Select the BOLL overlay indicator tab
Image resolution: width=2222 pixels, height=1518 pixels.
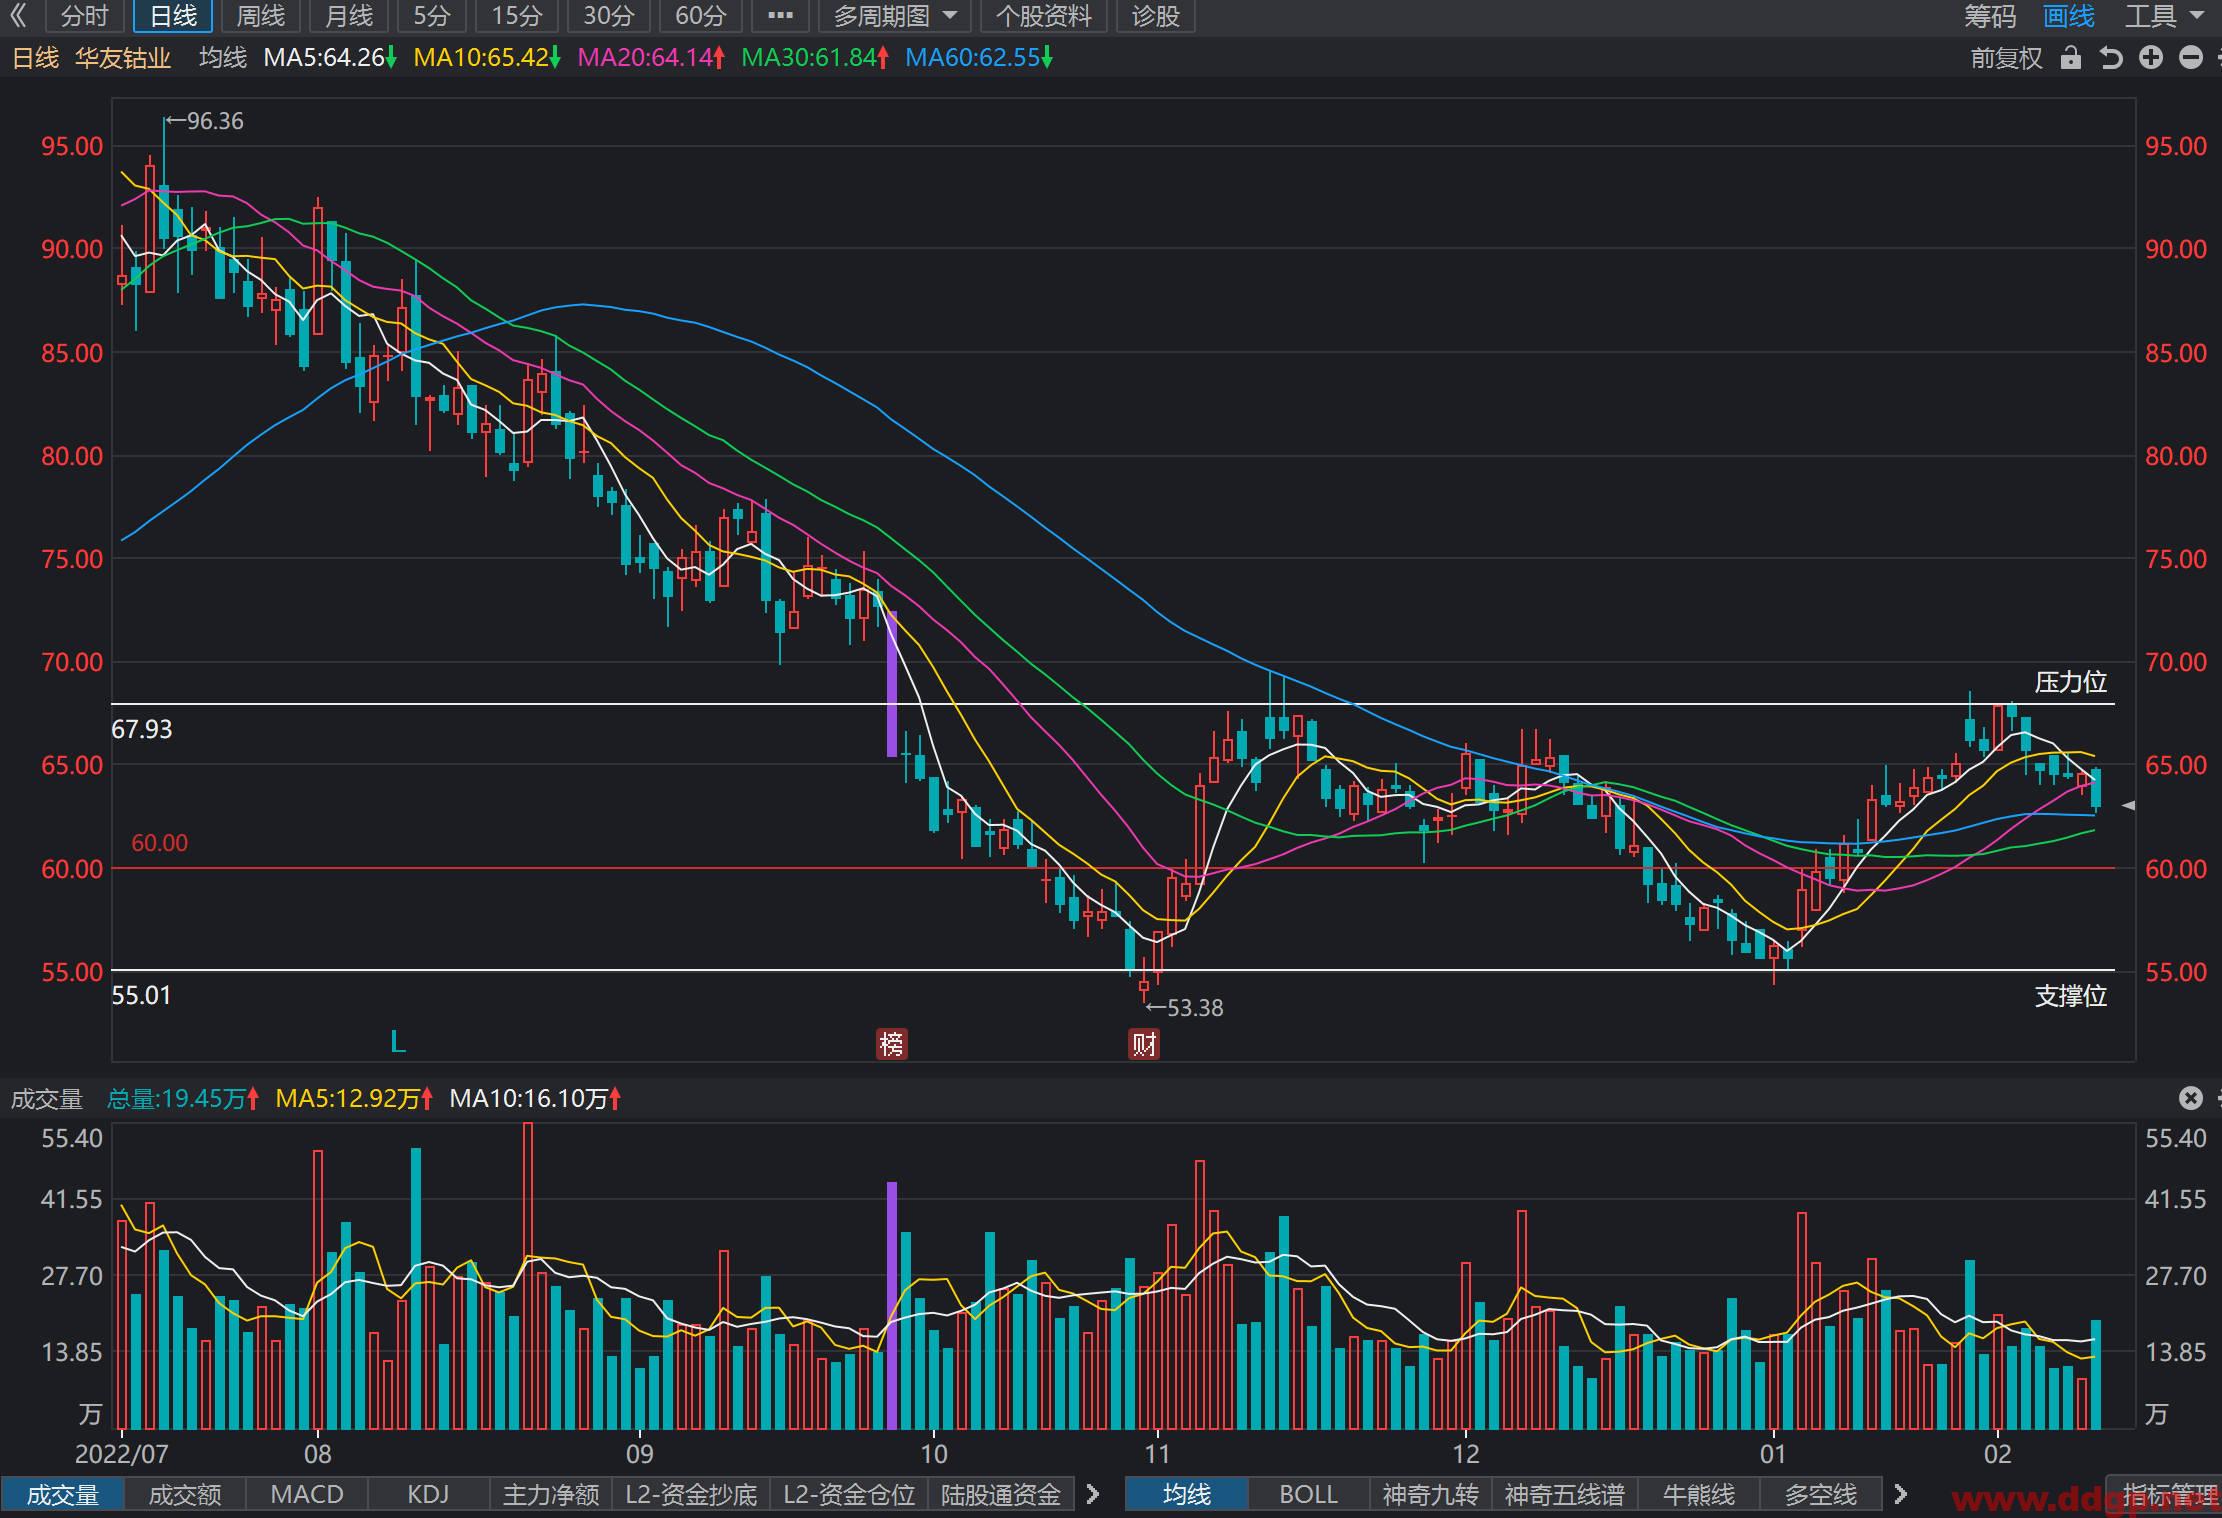pyautogui.click(x=1308, y=1494)
